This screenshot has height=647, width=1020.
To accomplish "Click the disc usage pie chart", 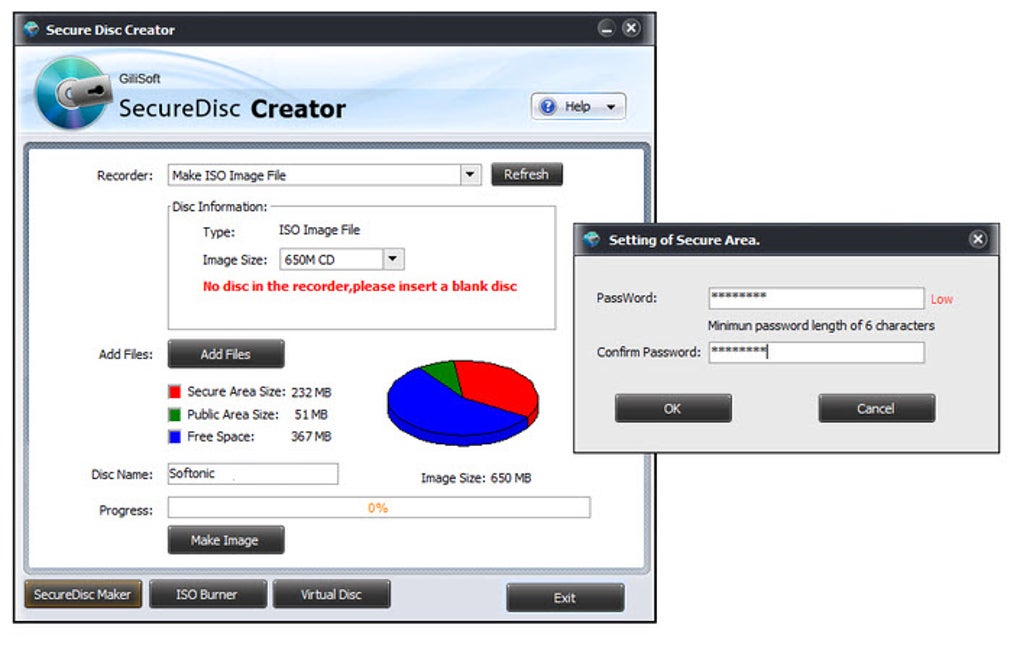I will 463,403.
